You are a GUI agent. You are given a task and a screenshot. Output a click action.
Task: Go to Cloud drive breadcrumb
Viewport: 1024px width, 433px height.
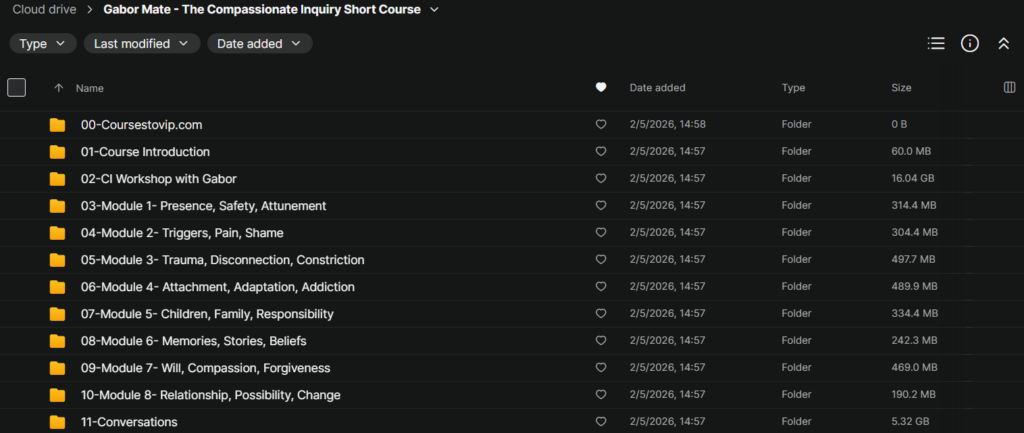(45, 10)
